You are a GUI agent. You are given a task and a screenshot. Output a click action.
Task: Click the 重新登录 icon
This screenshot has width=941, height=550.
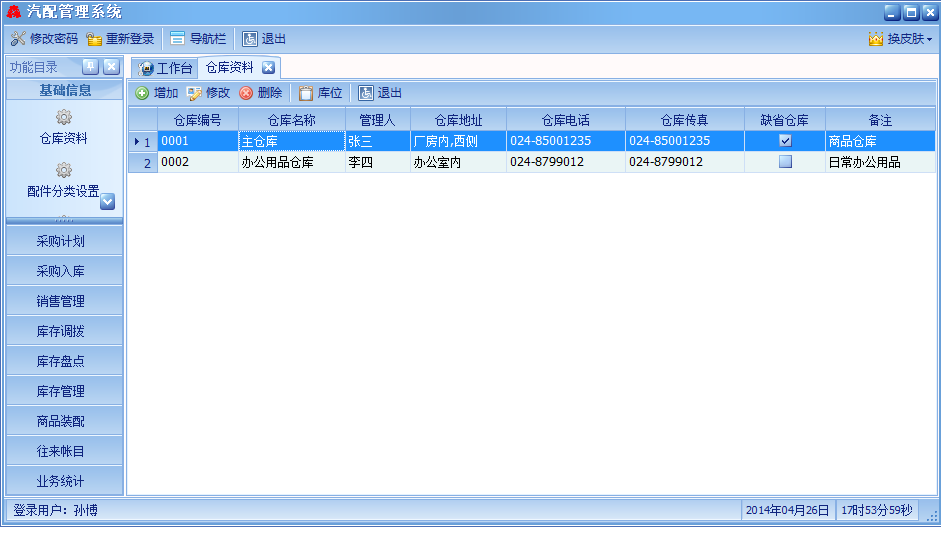(95, 39)
